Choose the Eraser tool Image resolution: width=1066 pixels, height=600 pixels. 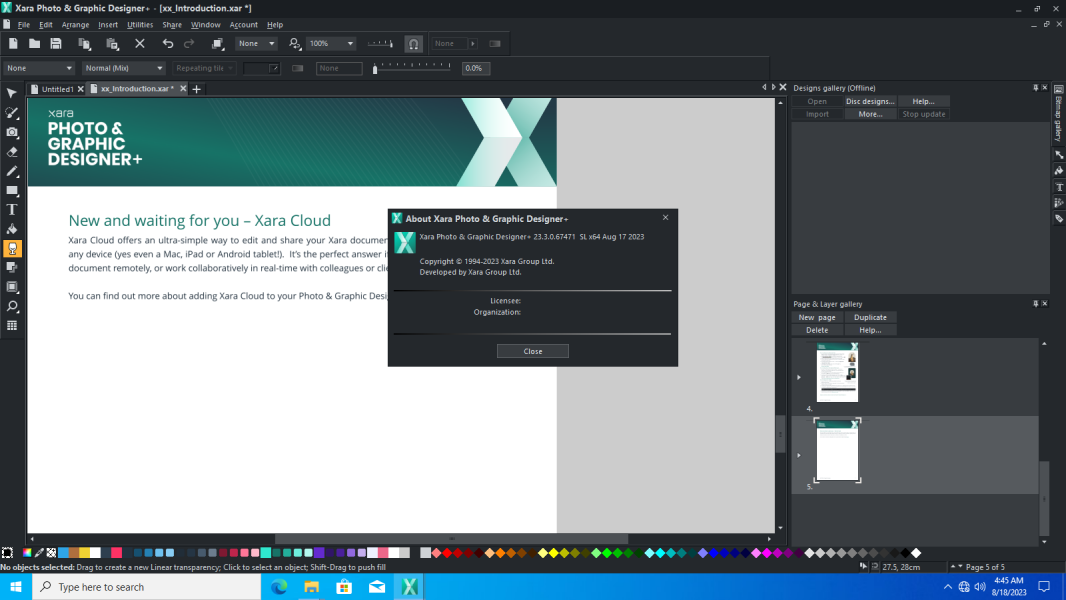[12, 152]
